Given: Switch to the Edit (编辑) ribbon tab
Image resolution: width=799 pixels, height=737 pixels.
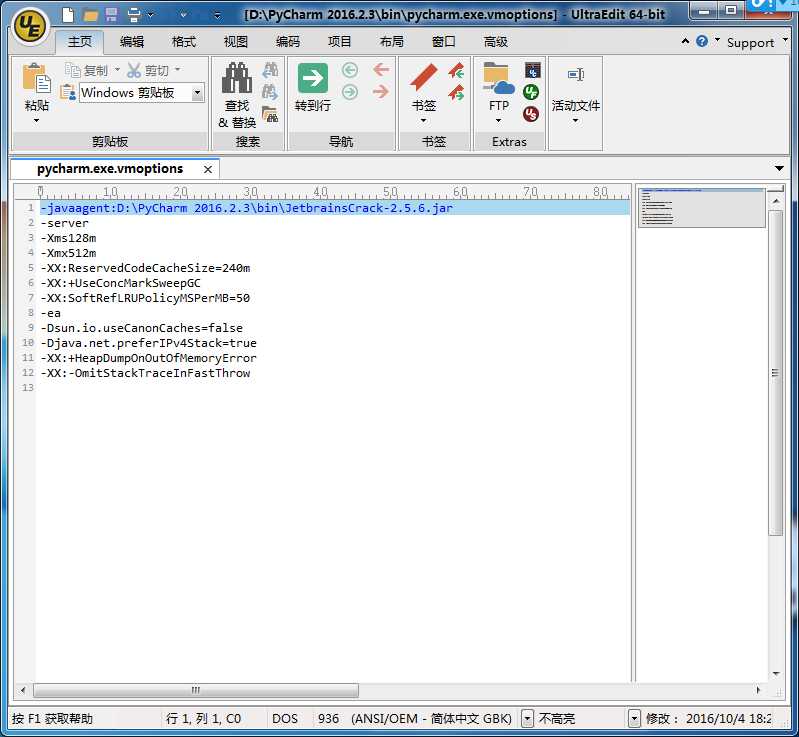Looking at the screenshot, I should click(x=132, y=41).
